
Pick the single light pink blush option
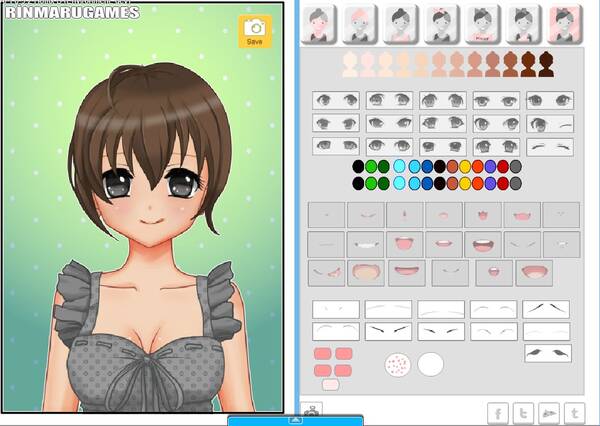tap(330, 384)
